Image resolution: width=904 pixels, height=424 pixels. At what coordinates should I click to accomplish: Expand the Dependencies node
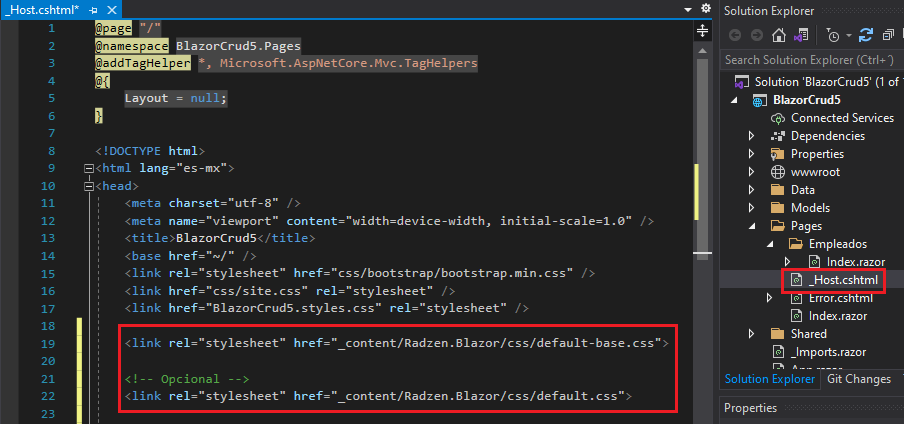pos(751,136)
